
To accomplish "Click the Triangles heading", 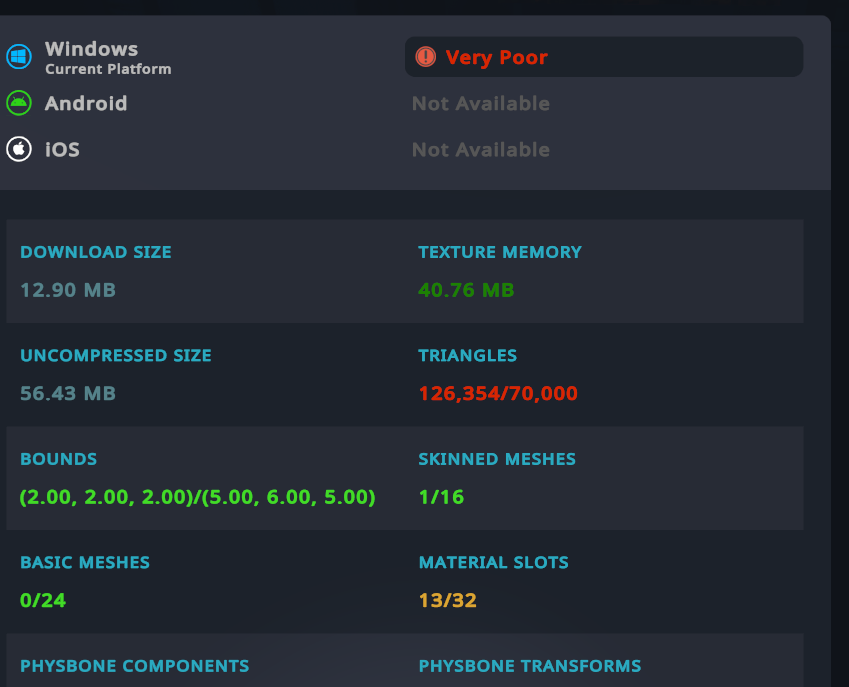I will [468, 355].
